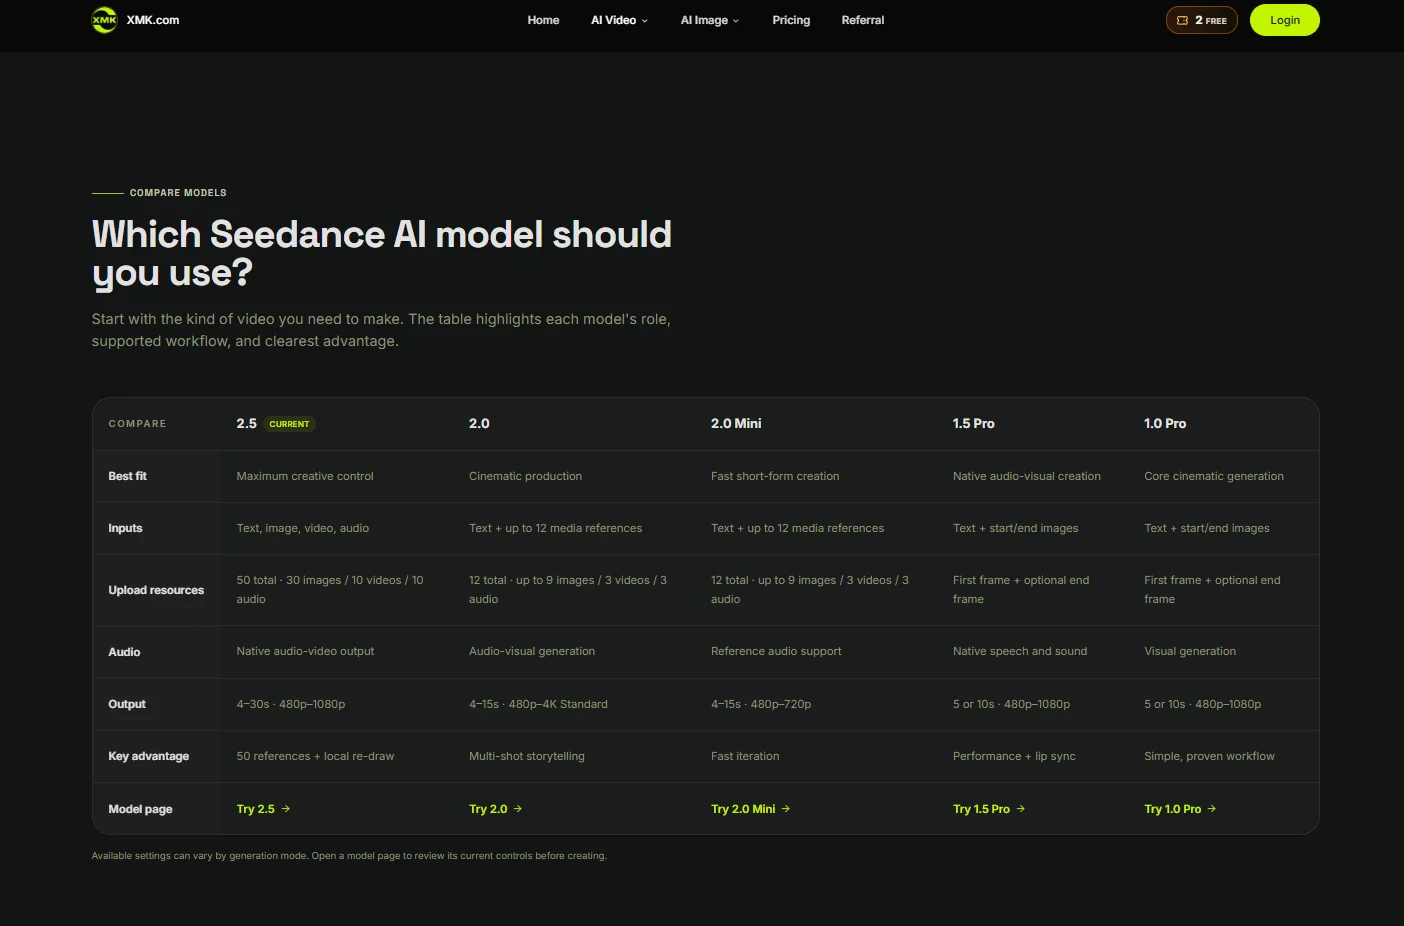Click '50 total · 30 images' upload cell

click(x=330, y=590)
